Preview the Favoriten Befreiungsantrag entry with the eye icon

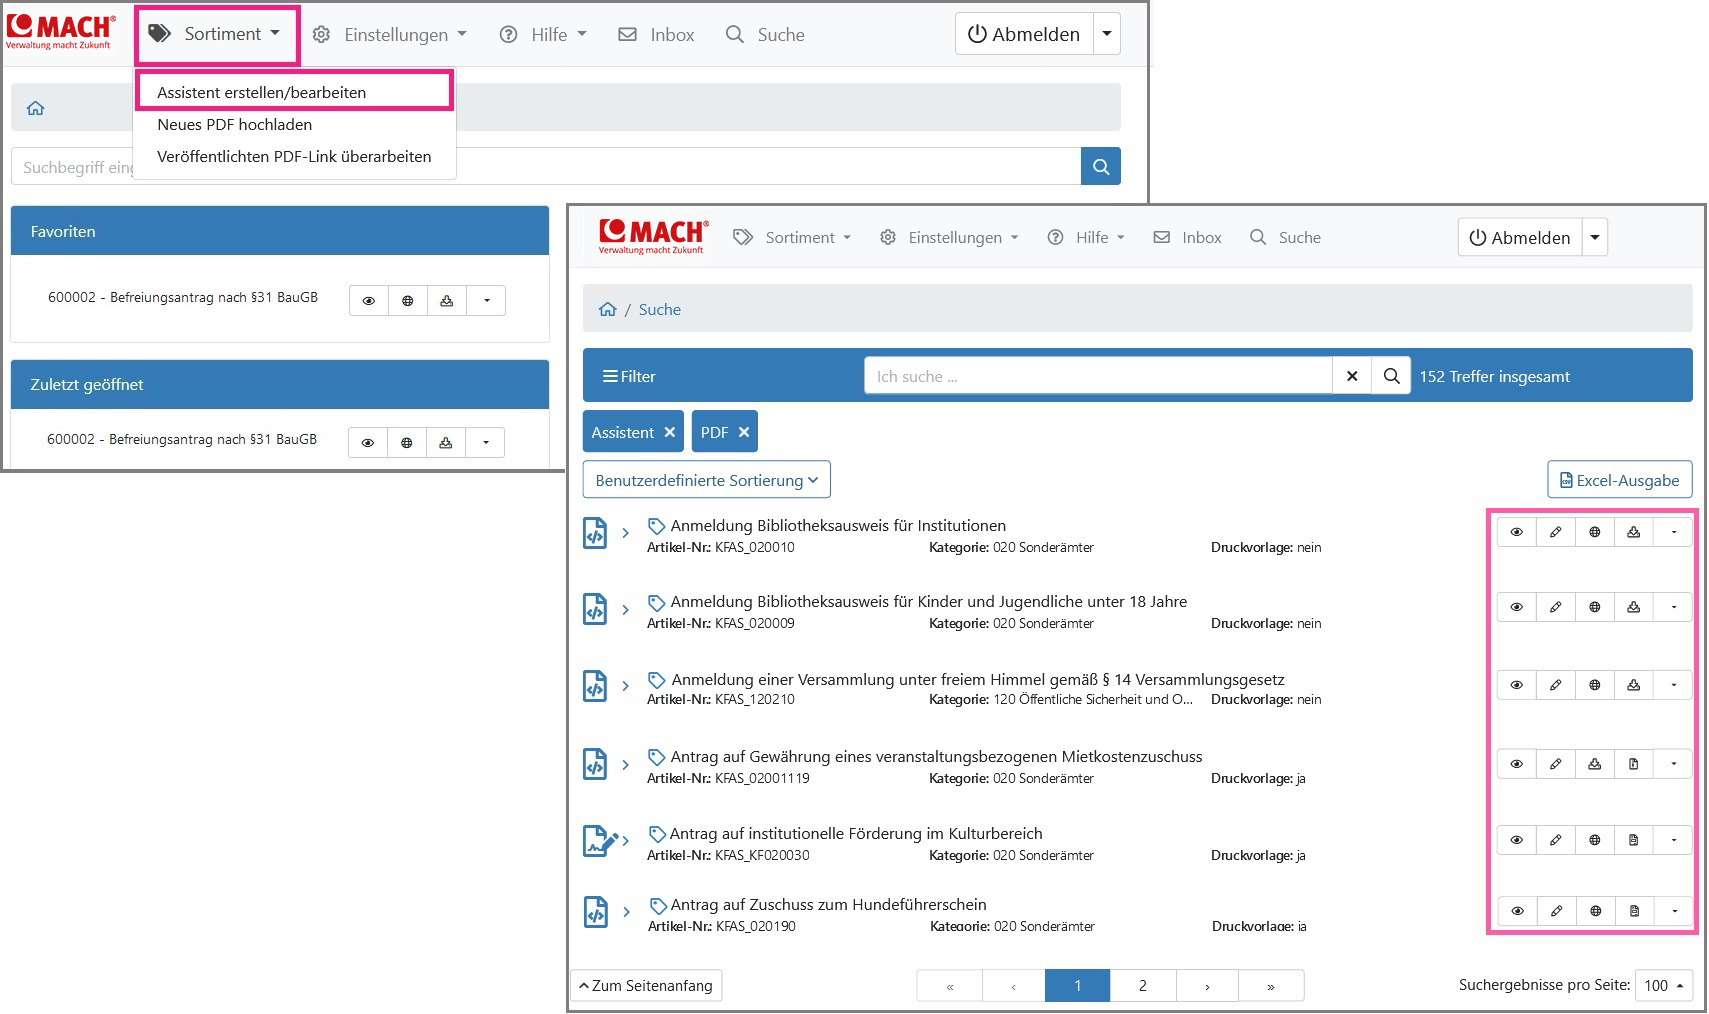(369, 300)
